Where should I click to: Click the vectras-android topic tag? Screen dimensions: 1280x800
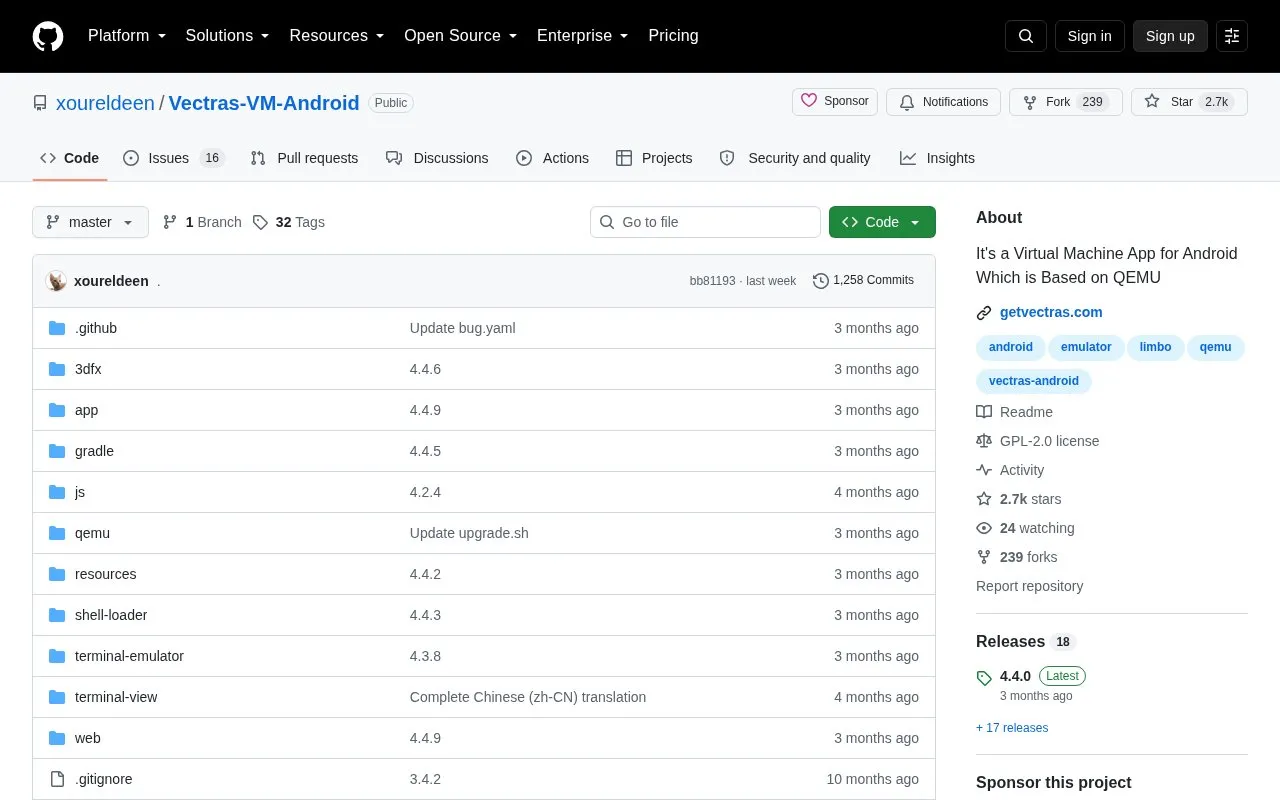pyautogui.click(x=1034, y=381)
